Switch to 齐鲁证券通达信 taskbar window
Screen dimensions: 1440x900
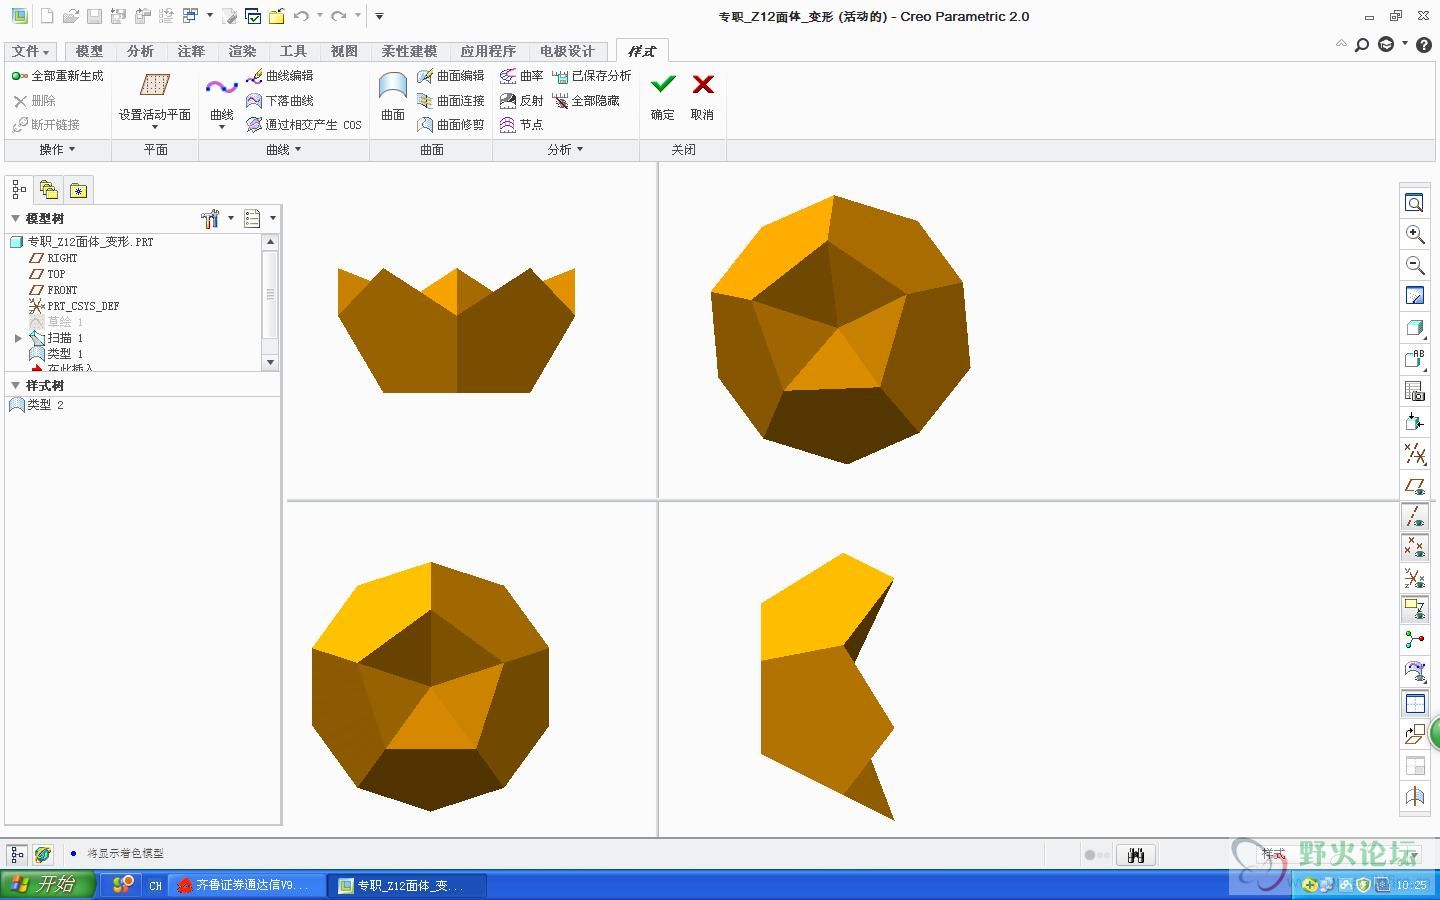[x=246, y=886]
